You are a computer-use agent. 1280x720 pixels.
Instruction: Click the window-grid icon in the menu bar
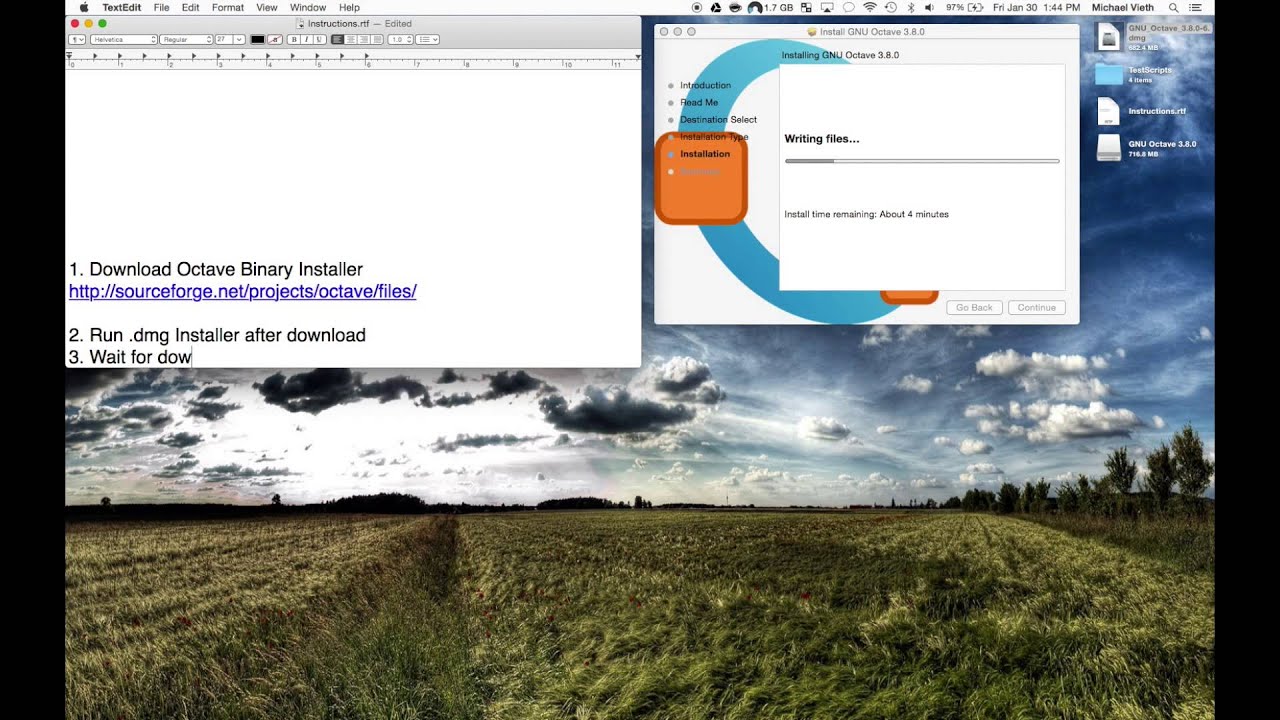(x=806, y=7)
